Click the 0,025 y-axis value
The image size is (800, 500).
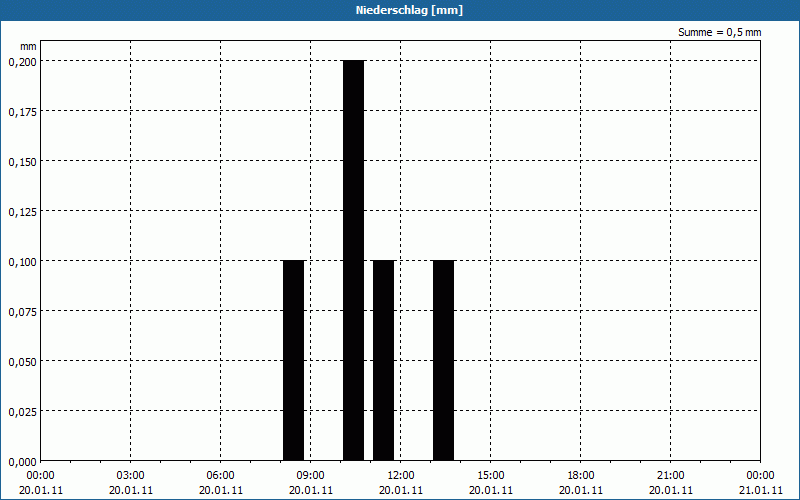[22, 412]
